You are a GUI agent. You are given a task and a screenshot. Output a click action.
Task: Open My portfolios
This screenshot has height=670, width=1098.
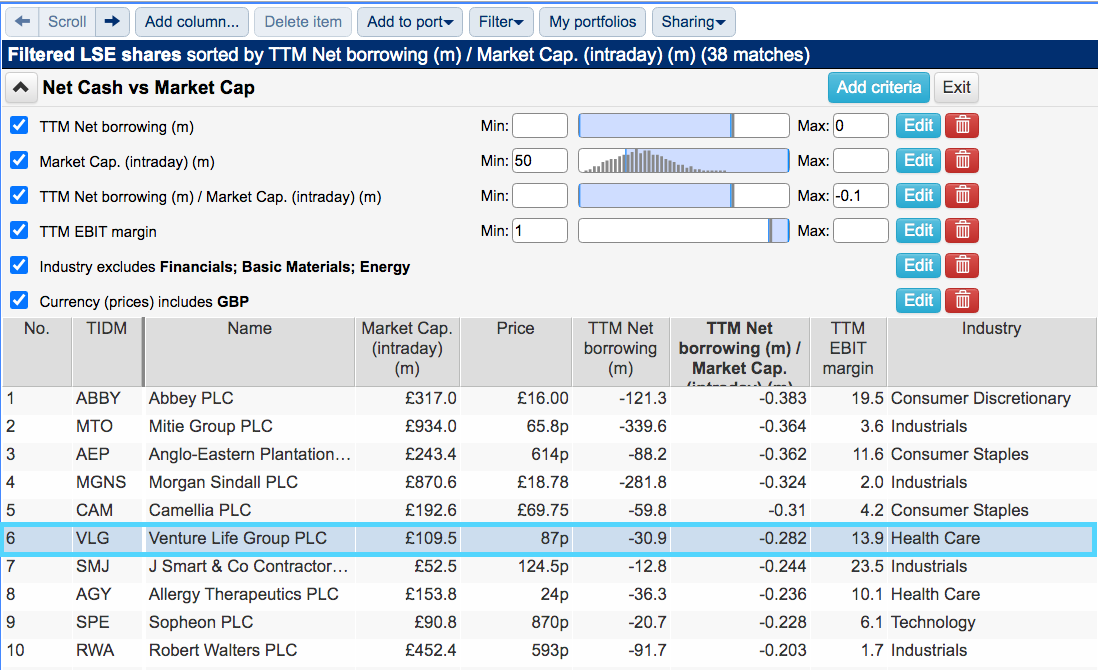592,22
